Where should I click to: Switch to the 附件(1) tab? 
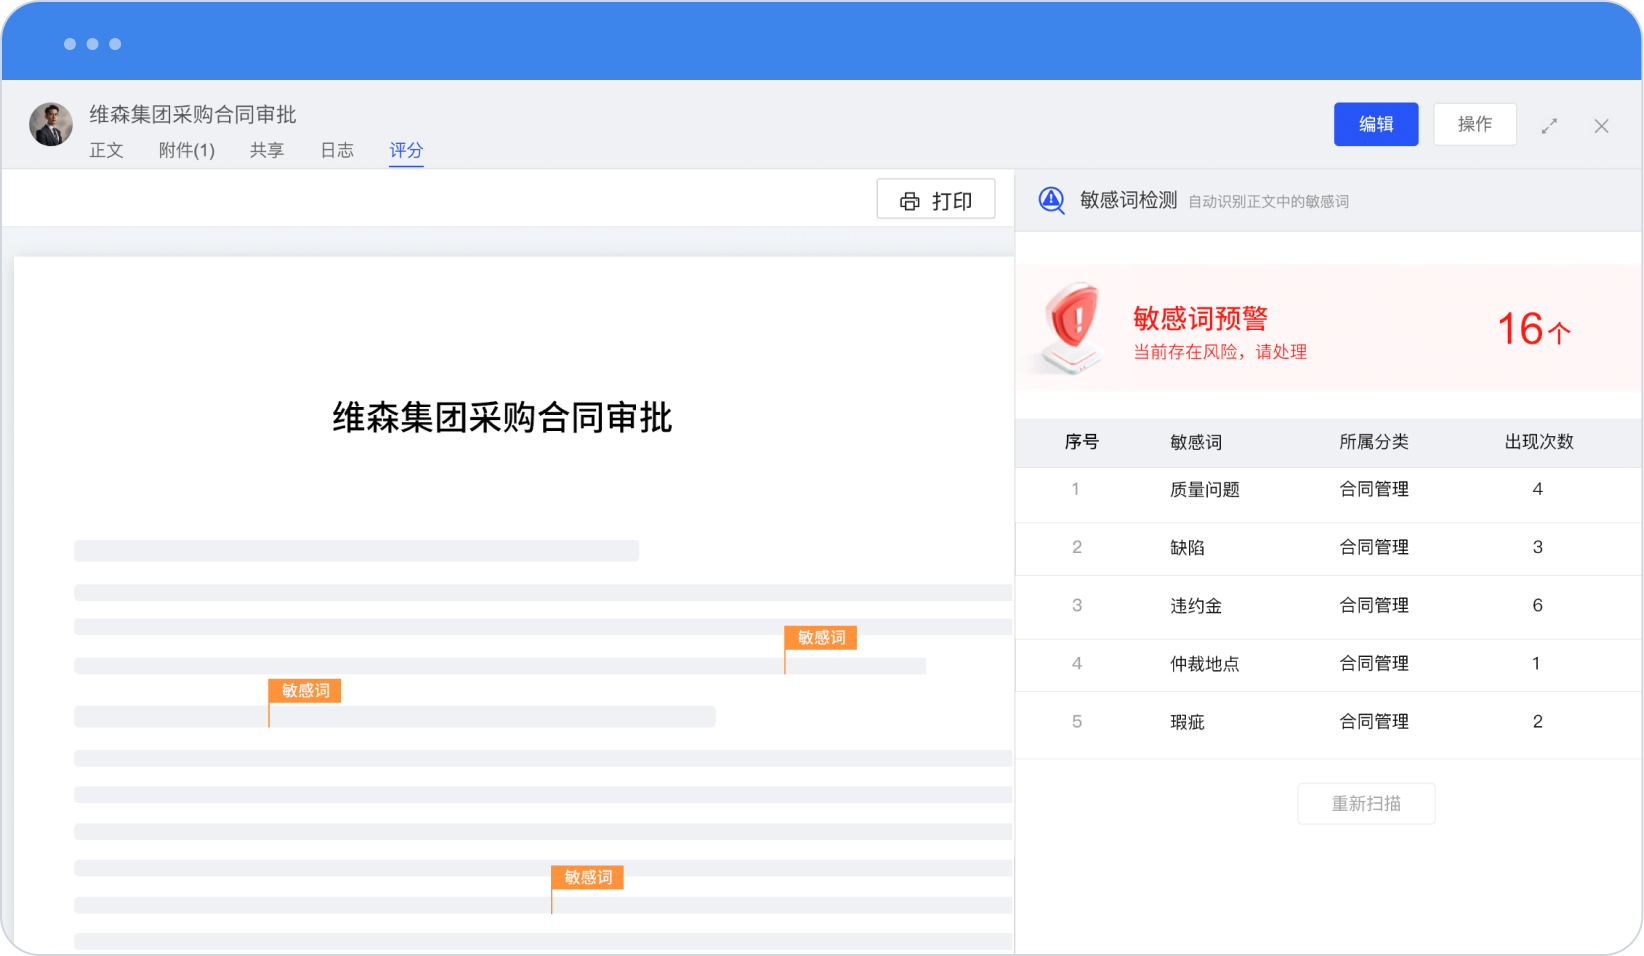pyautogui.click(x=187, y=150)
